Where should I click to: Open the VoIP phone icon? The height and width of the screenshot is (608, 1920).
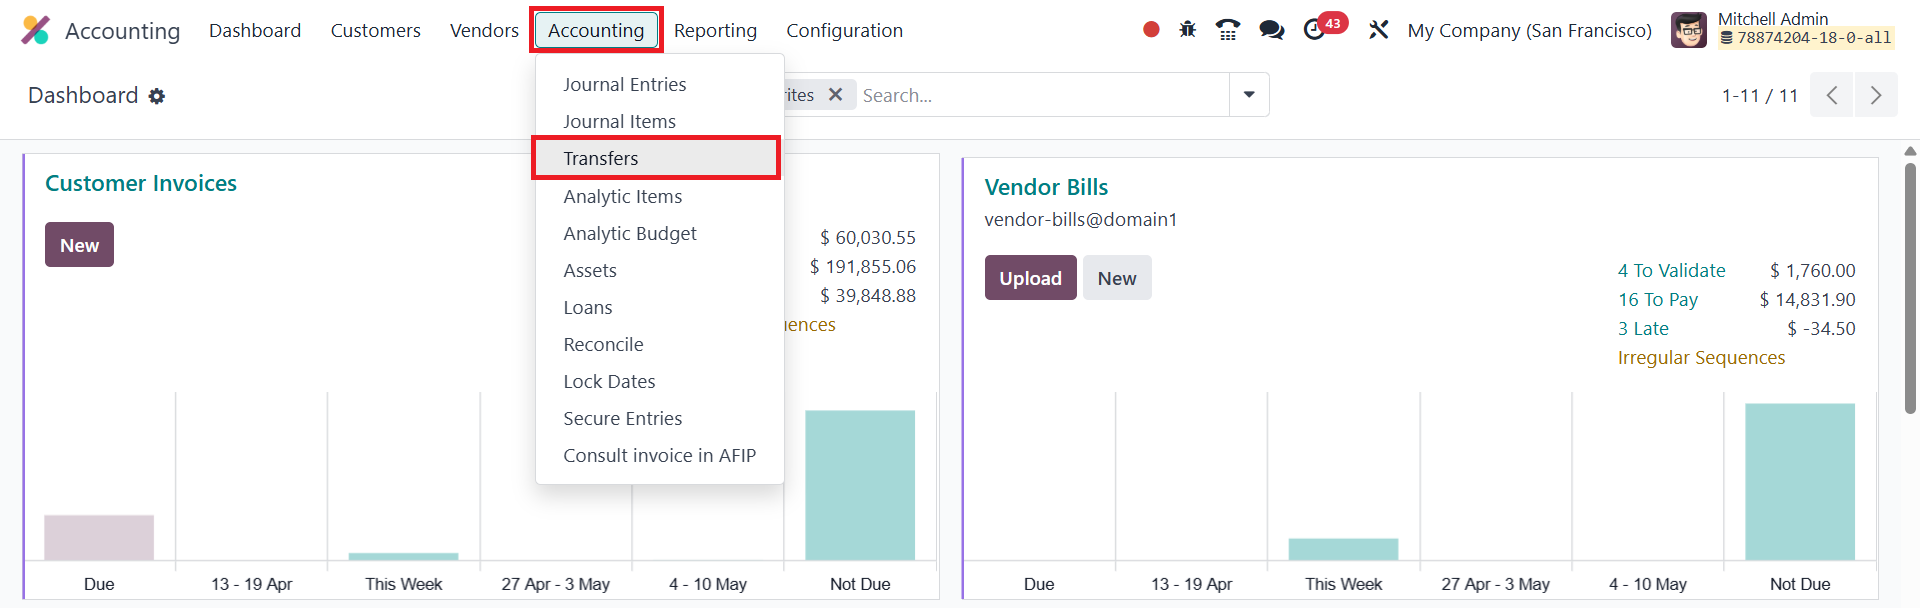click(1228, 30)
